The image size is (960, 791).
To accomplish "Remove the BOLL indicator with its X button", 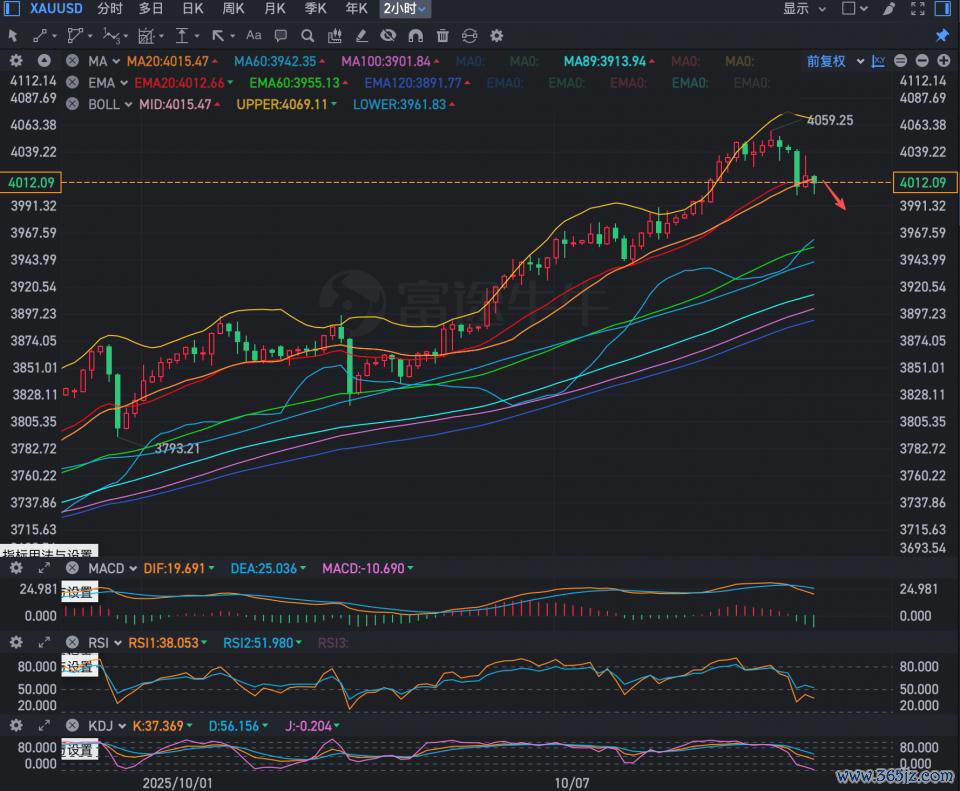I will point(72,104).
